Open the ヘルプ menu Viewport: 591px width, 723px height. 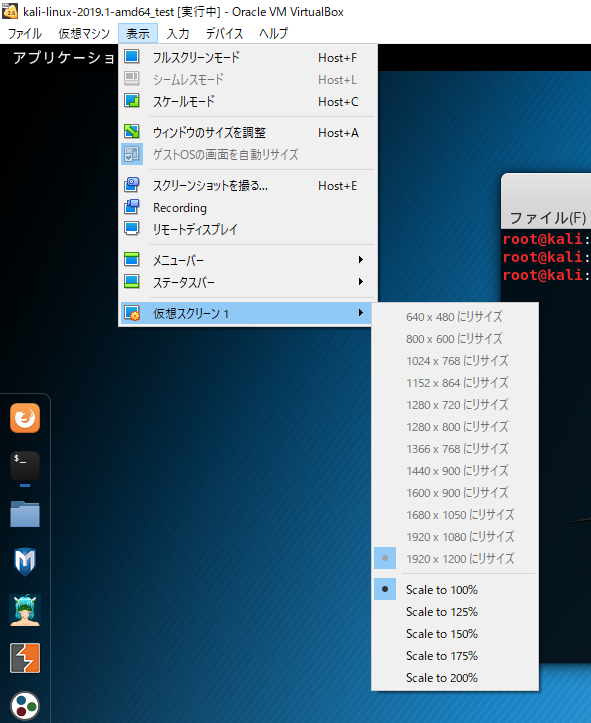click(273, 33)
